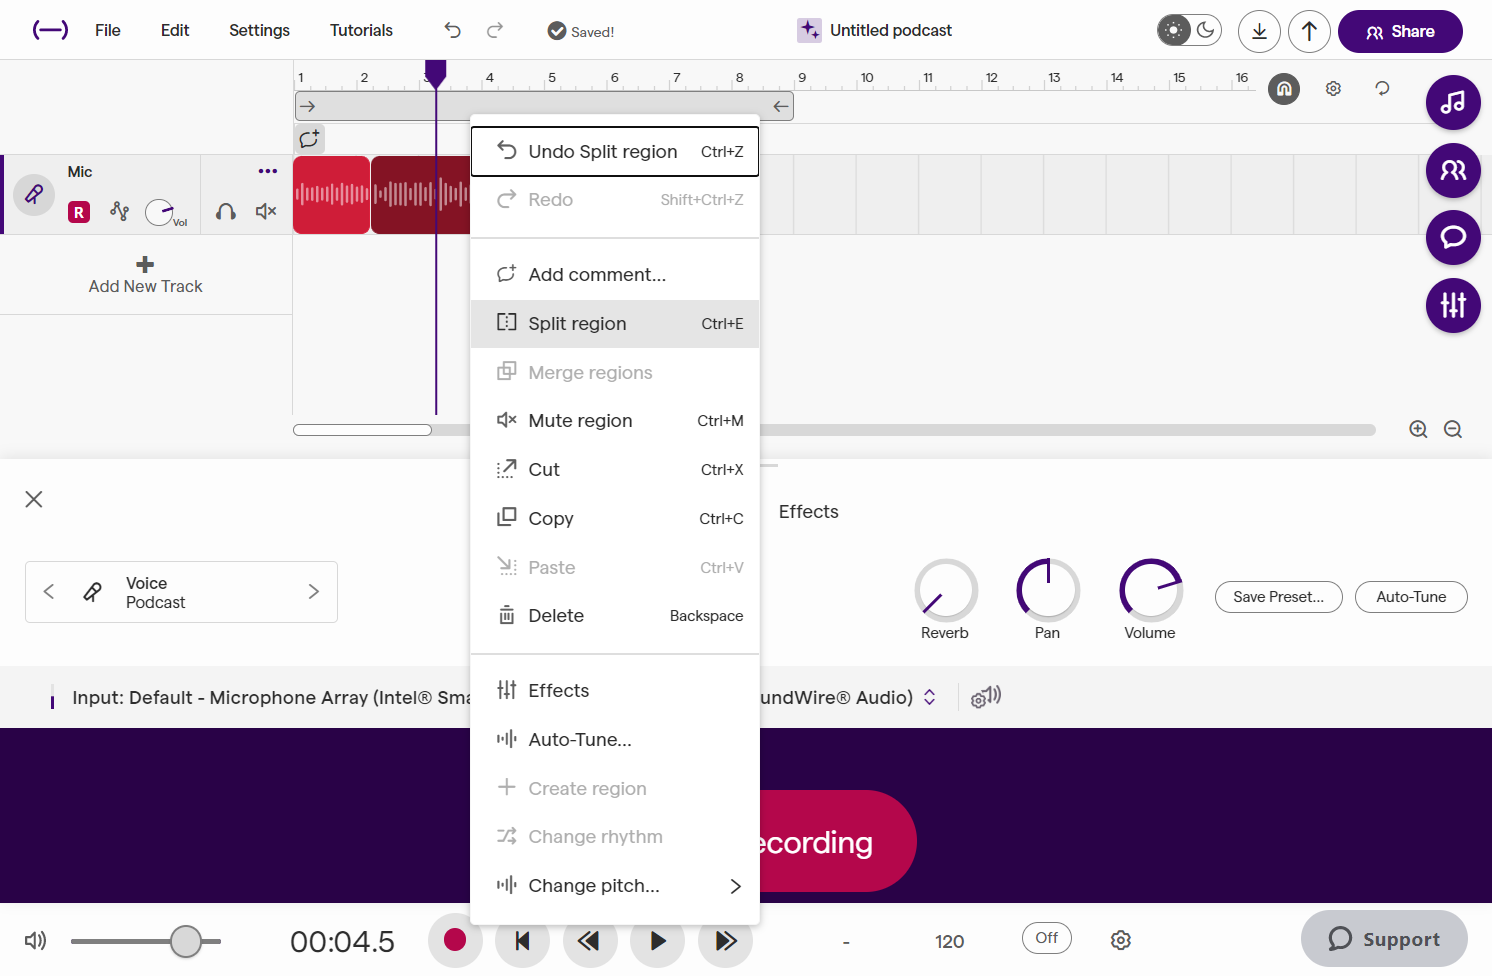Start recording with the red record button
Screen dimensions: 1492x976
pyautogui.click(x=455, y=940)
